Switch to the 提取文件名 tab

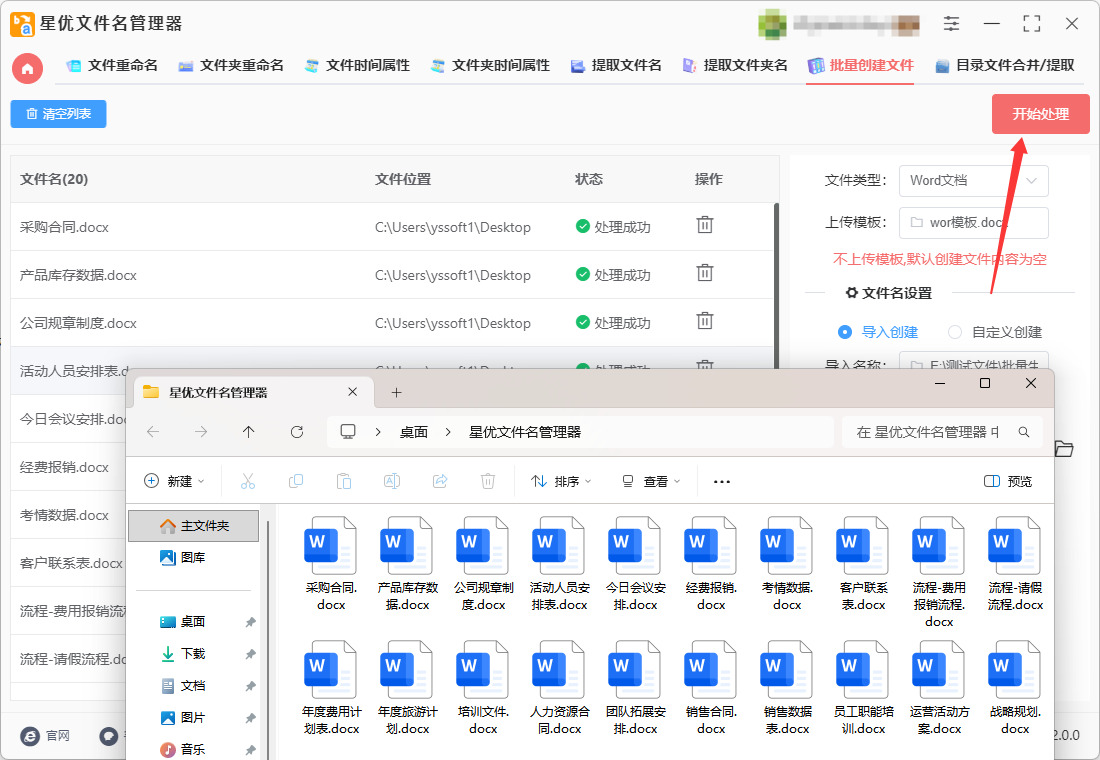coord(616,65)
